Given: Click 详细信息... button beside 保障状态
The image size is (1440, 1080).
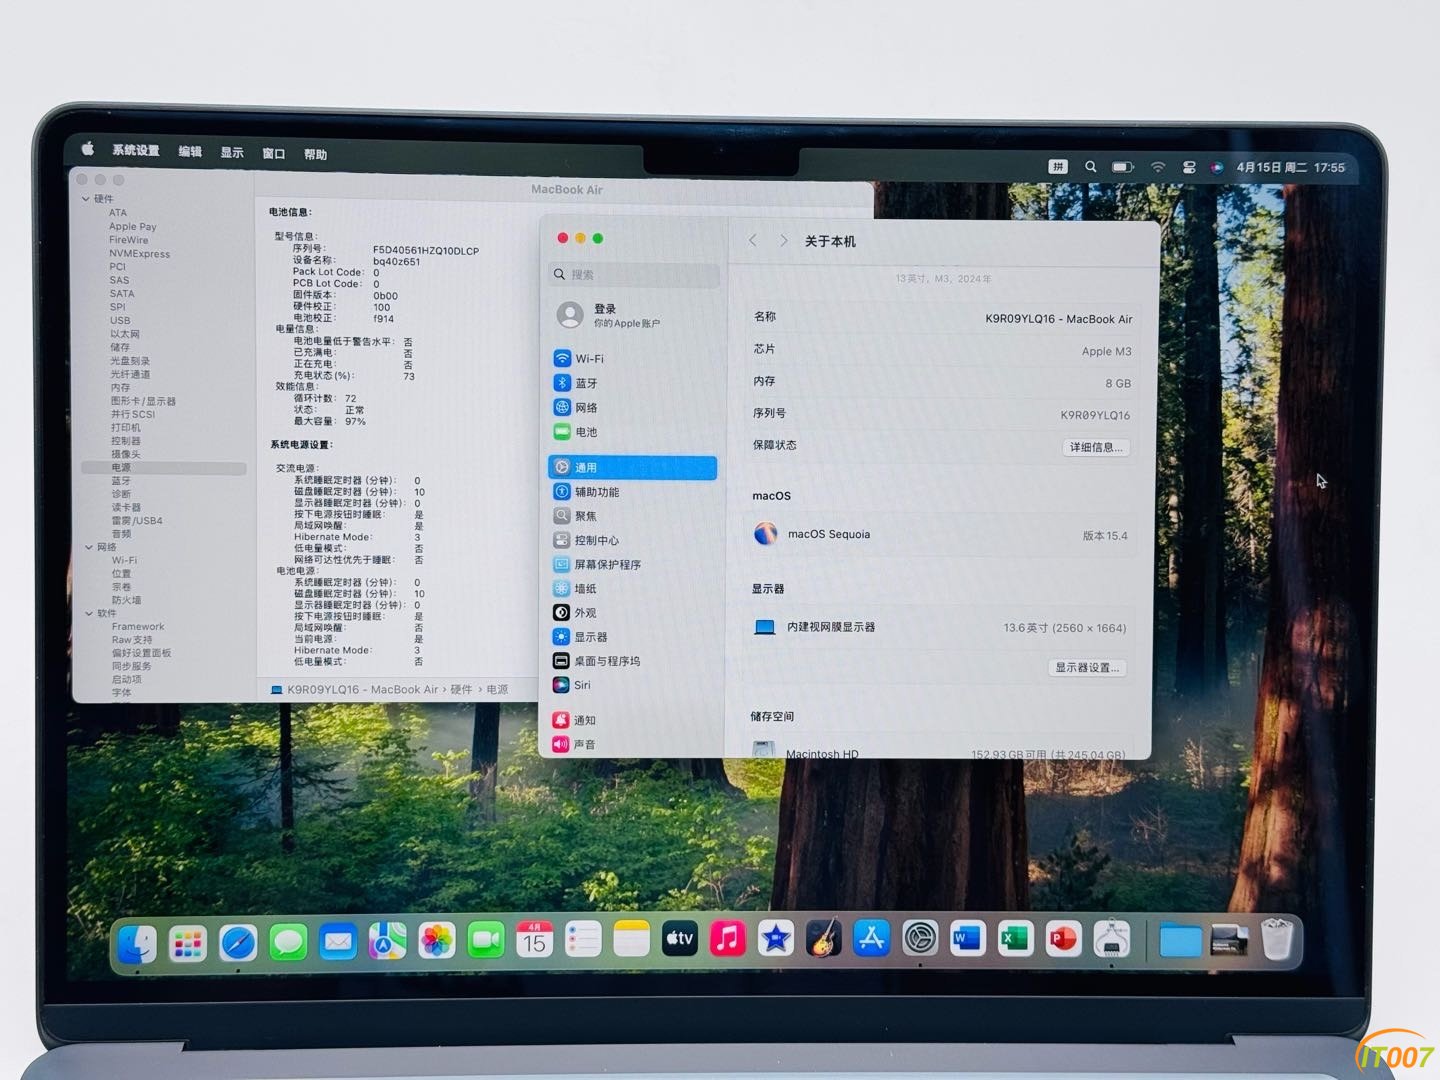Looking at the screenshot, I should tap(1096, 447).
